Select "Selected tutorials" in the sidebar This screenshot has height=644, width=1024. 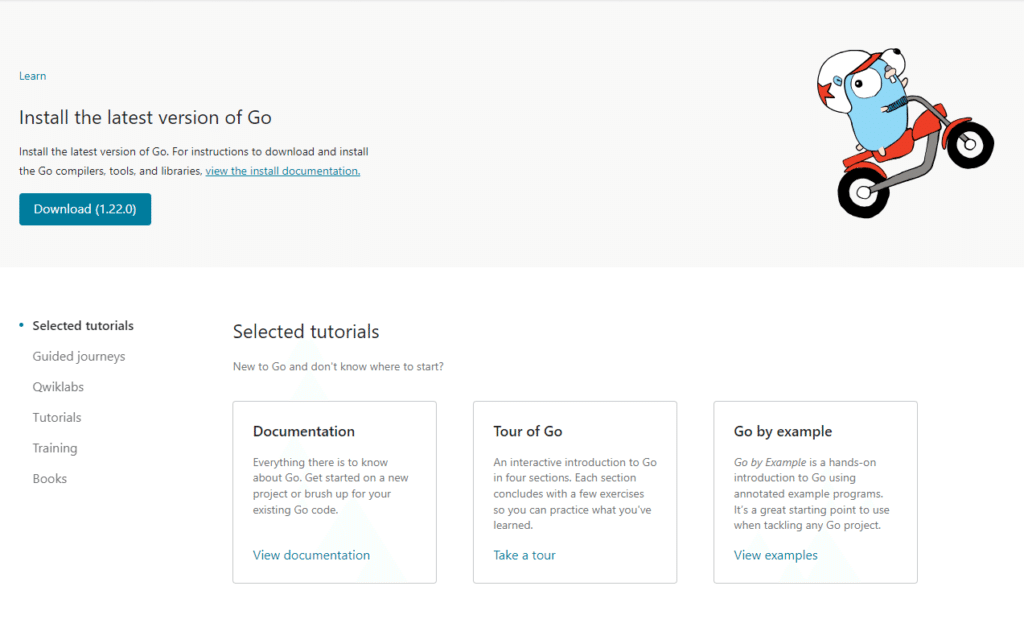click(83, 325)
